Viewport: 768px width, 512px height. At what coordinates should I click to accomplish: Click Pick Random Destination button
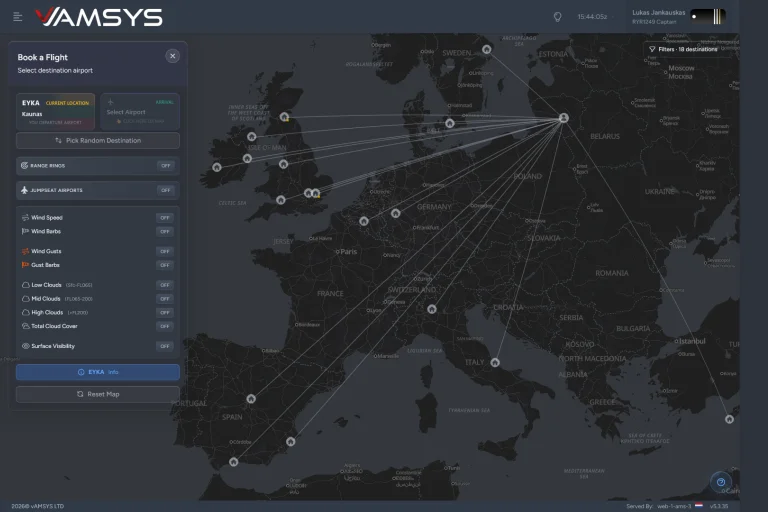click(x=98, y=141)
